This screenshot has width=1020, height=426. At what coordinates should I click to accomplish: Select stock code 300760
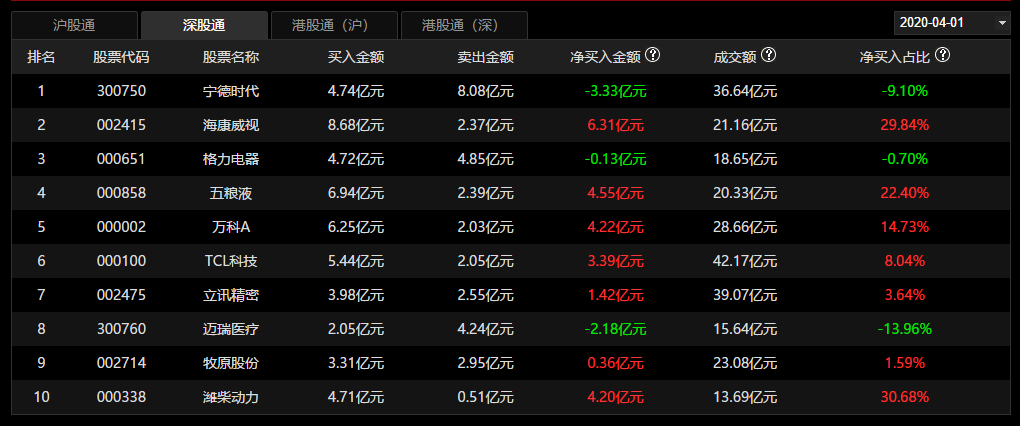(121, 329)
